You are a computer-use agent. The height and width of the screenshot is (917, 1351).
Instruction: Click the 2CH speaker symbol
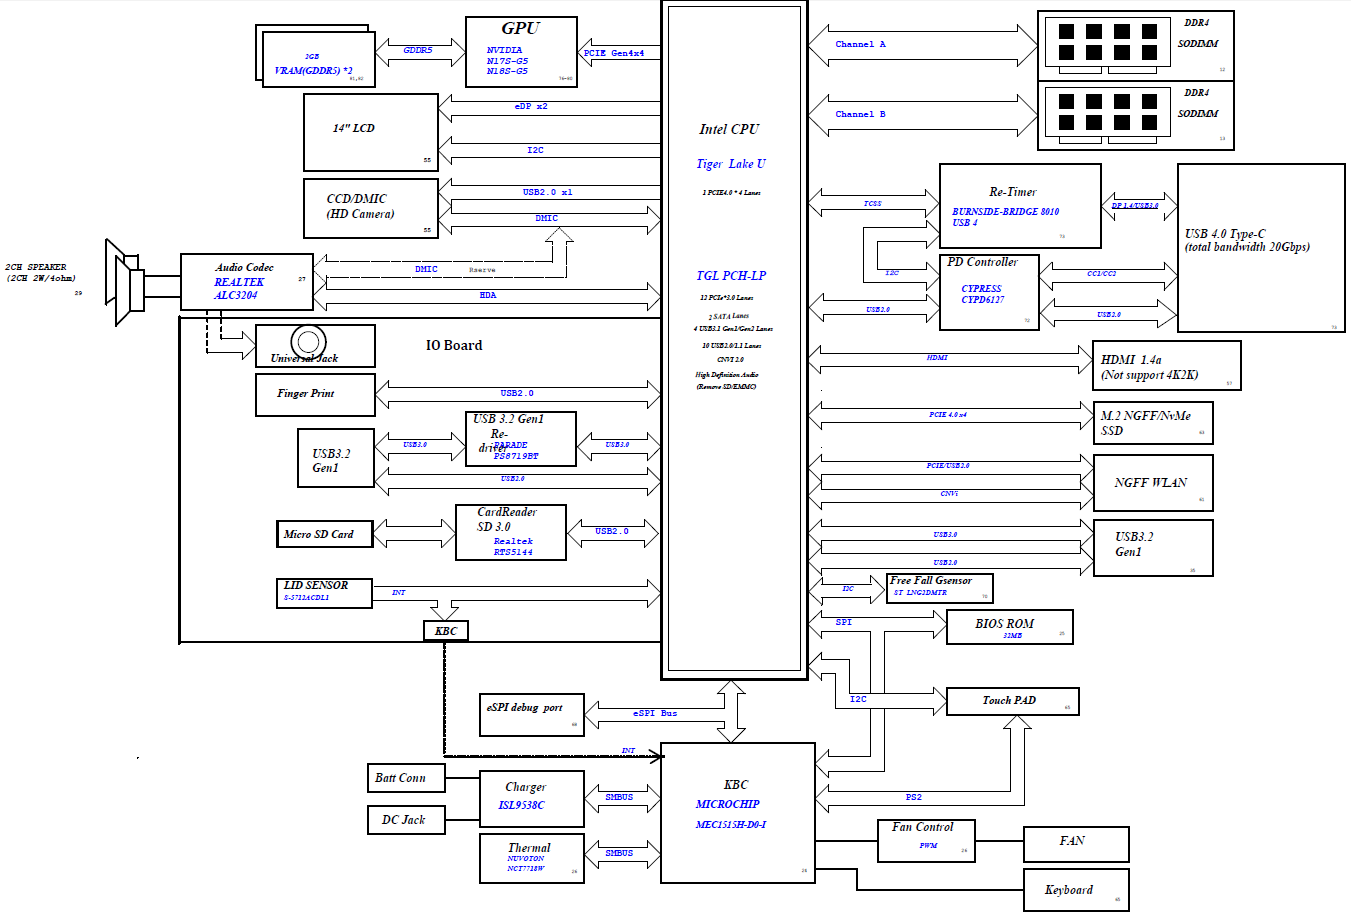point(124,282)
